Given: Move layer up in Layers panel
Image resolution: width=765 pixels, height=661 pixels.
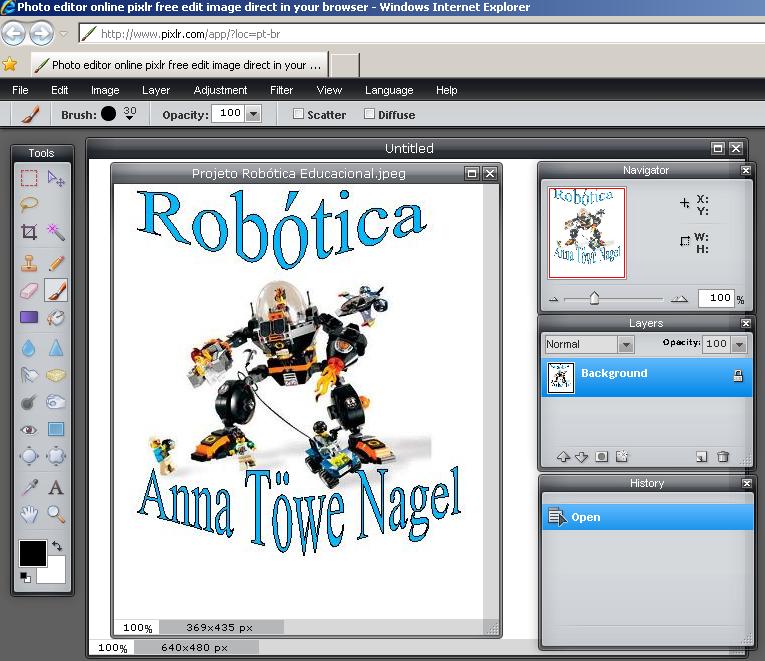Looking at the screenshot, I should (x=563, y=457).
